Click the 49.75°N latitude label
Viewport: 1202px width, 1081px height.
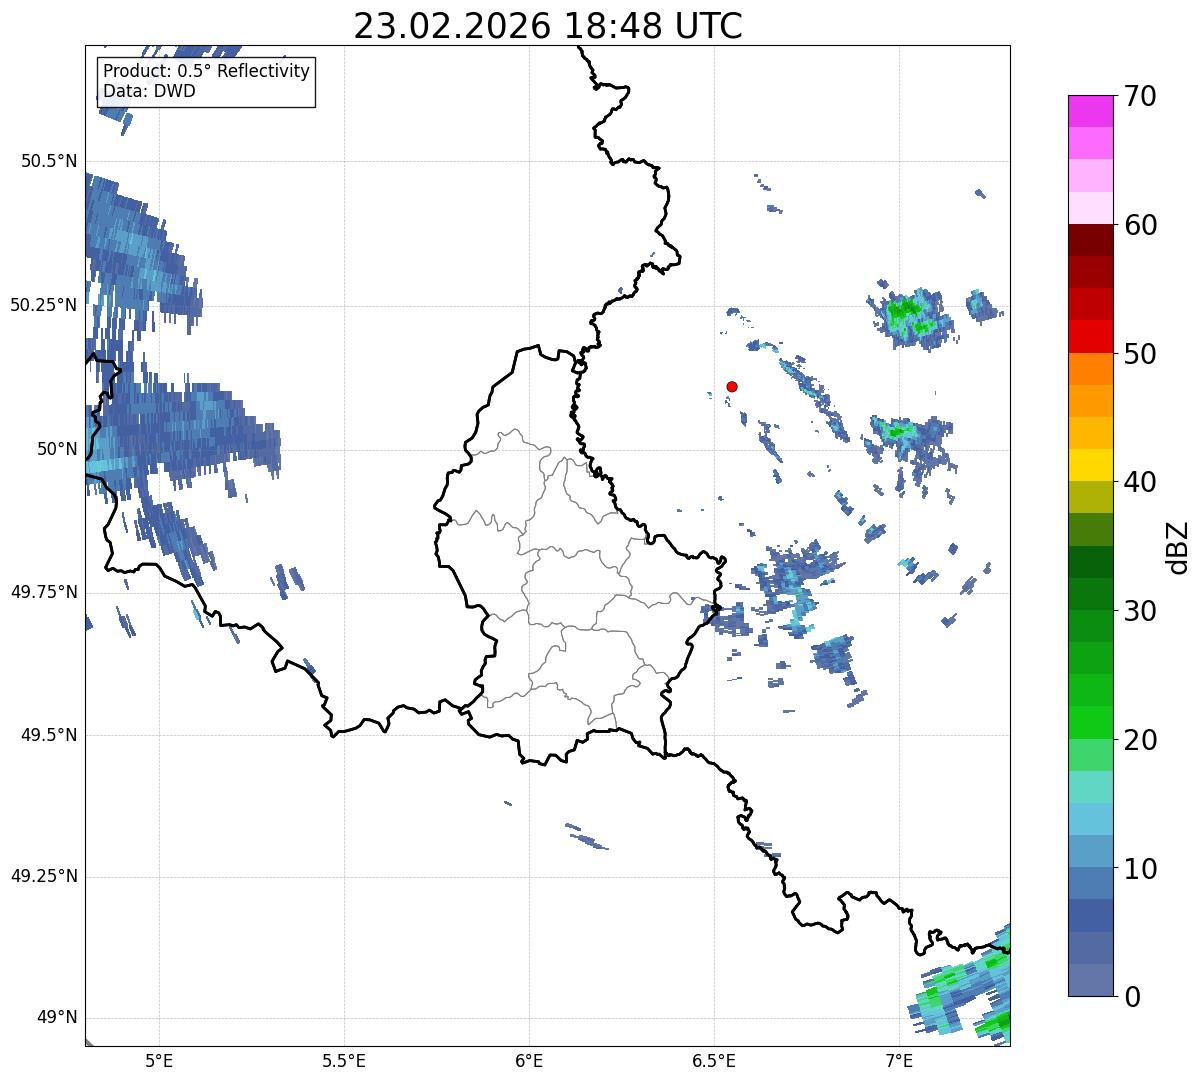[x=44, y=592]
